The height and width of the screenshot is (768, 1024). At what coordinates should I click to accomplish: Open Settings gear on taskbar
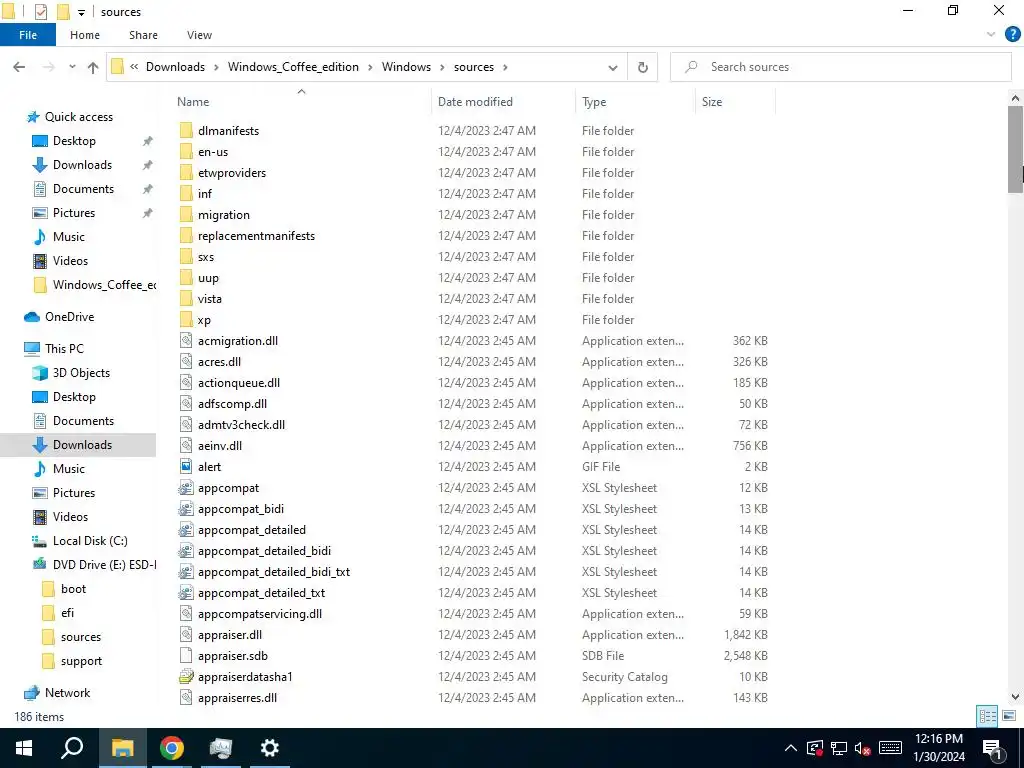pyautogui.click(x=269, y=748)
